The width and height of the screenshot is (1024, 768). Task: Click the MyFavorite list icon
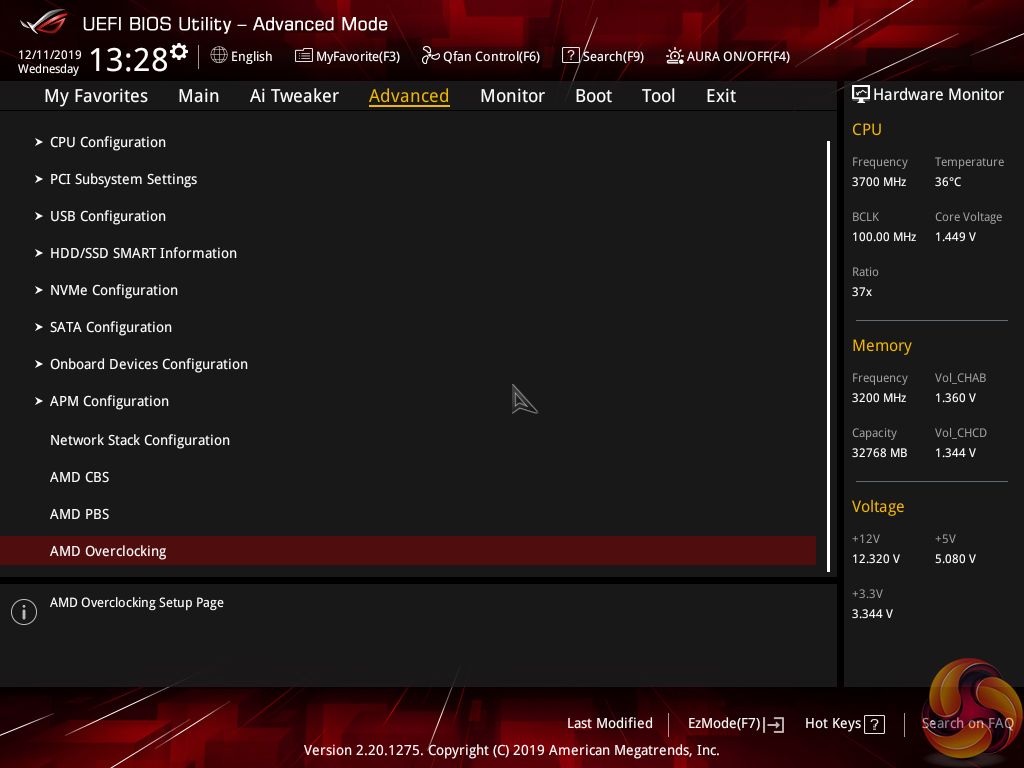point(304,56)
